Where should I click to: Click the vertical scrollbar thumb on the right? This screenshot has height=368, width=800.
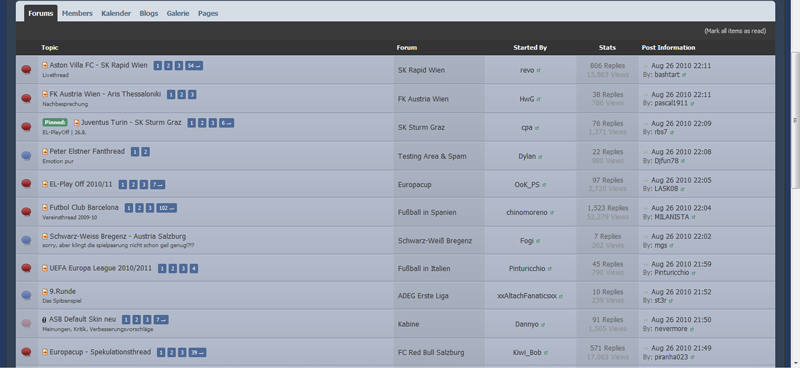[795, 120]
